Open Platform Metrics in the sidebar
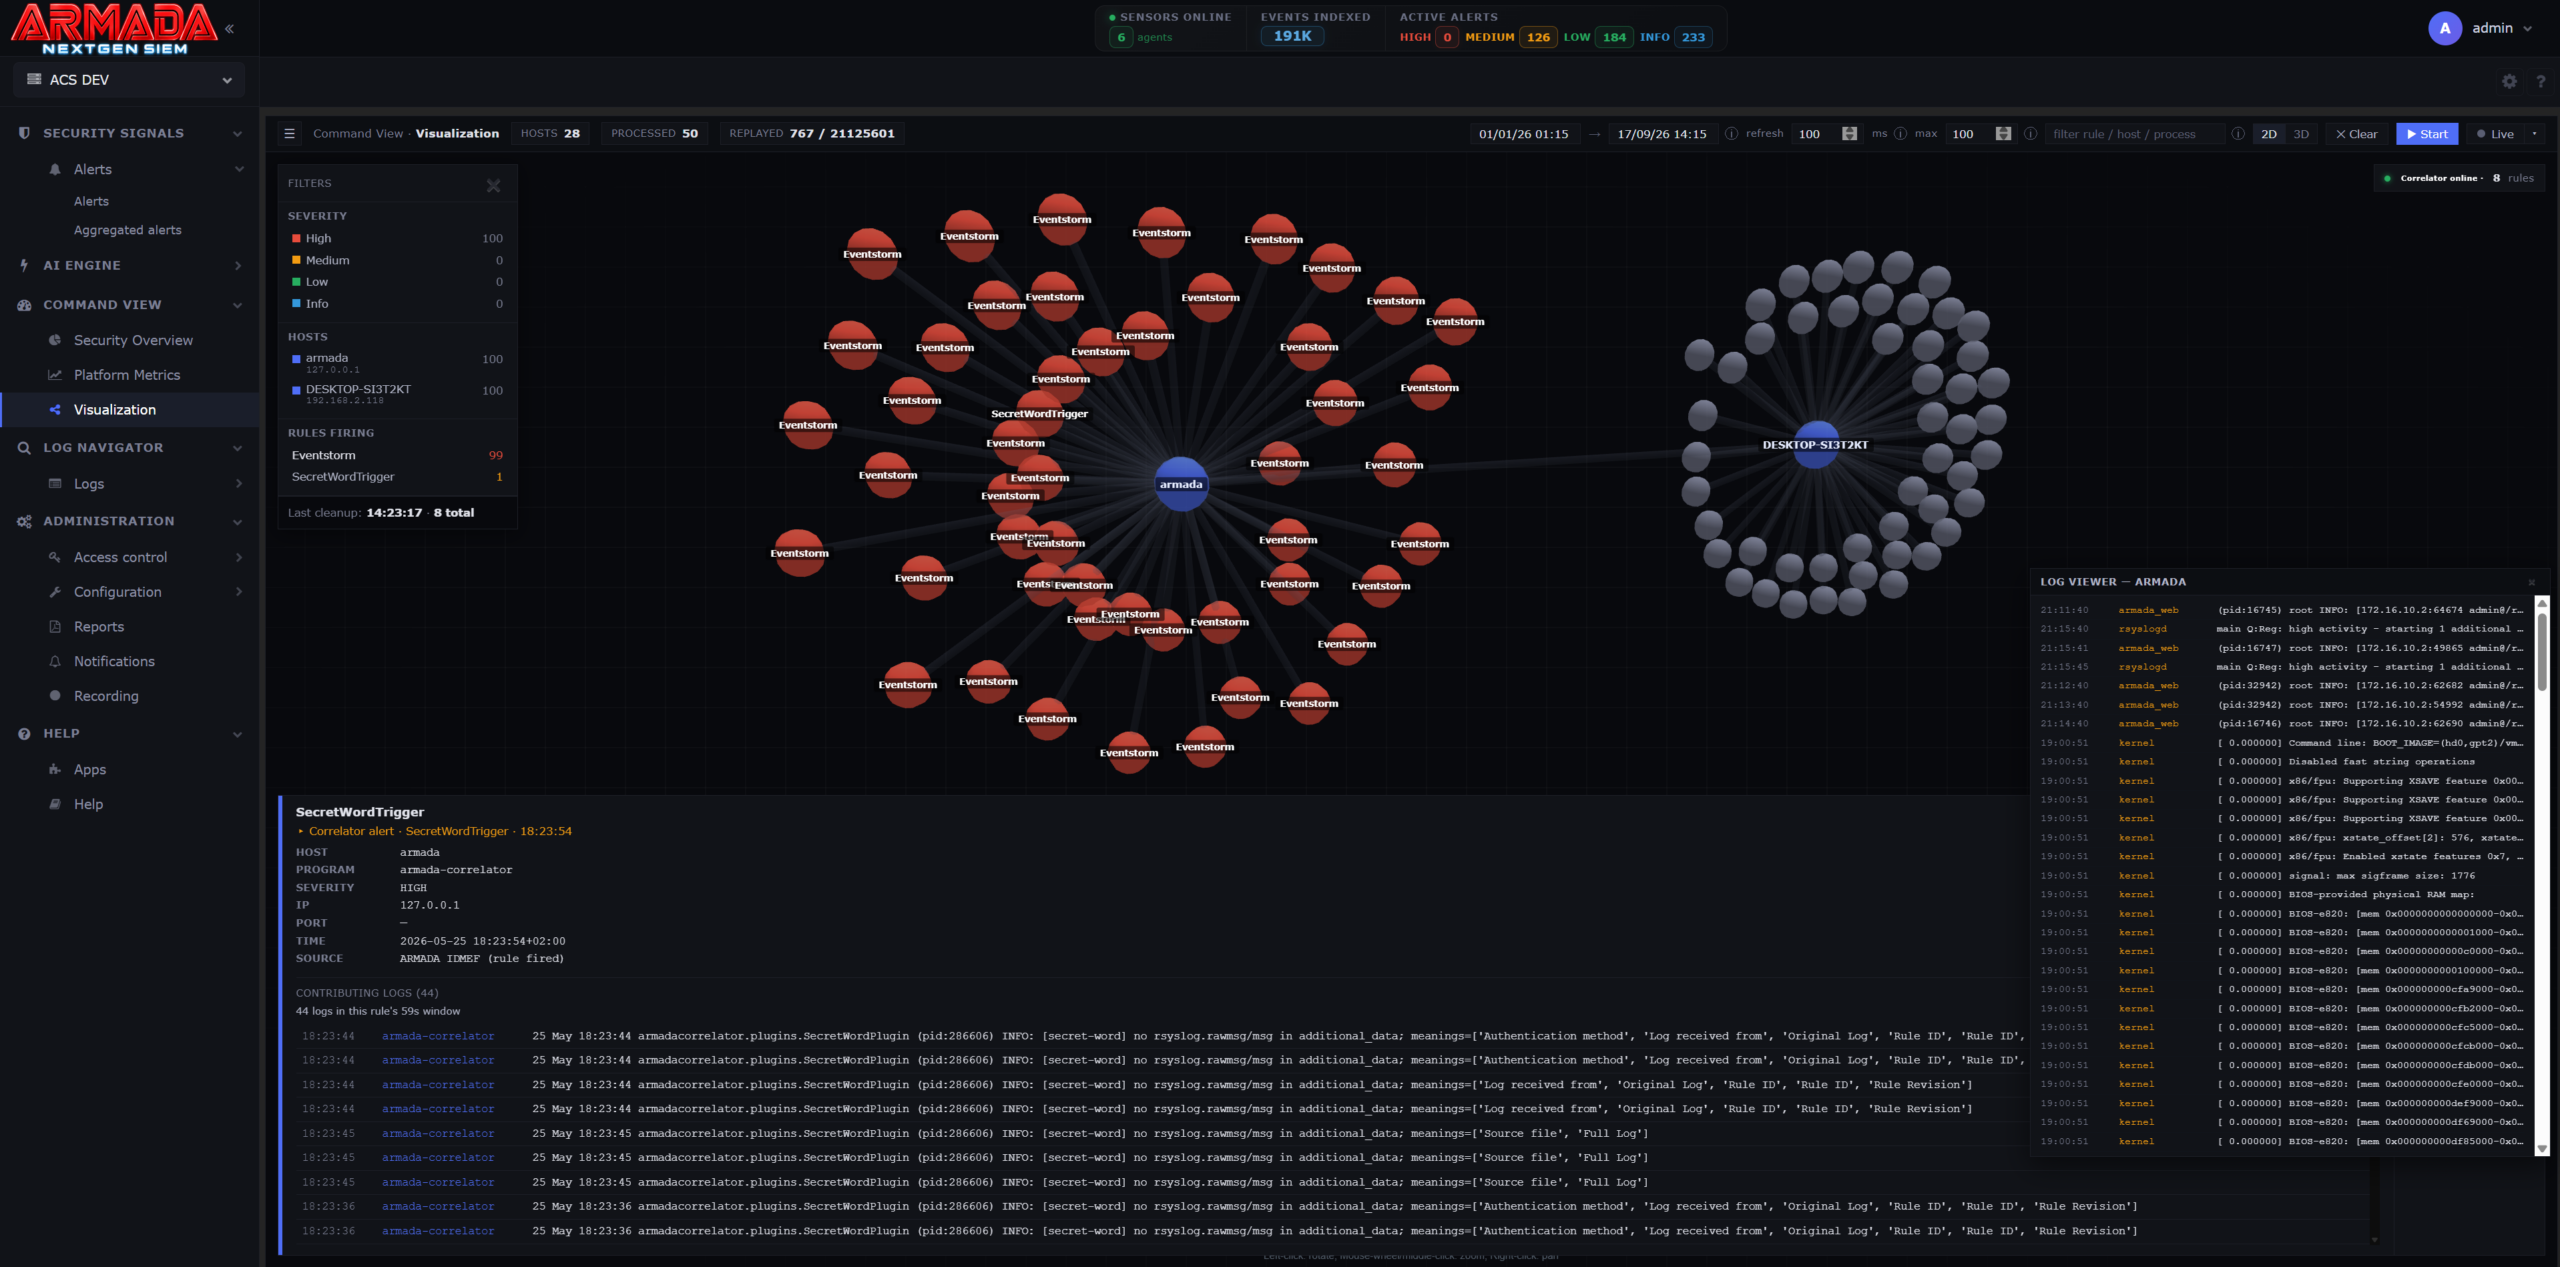The image size is (2560, 1267). [127, 375]
